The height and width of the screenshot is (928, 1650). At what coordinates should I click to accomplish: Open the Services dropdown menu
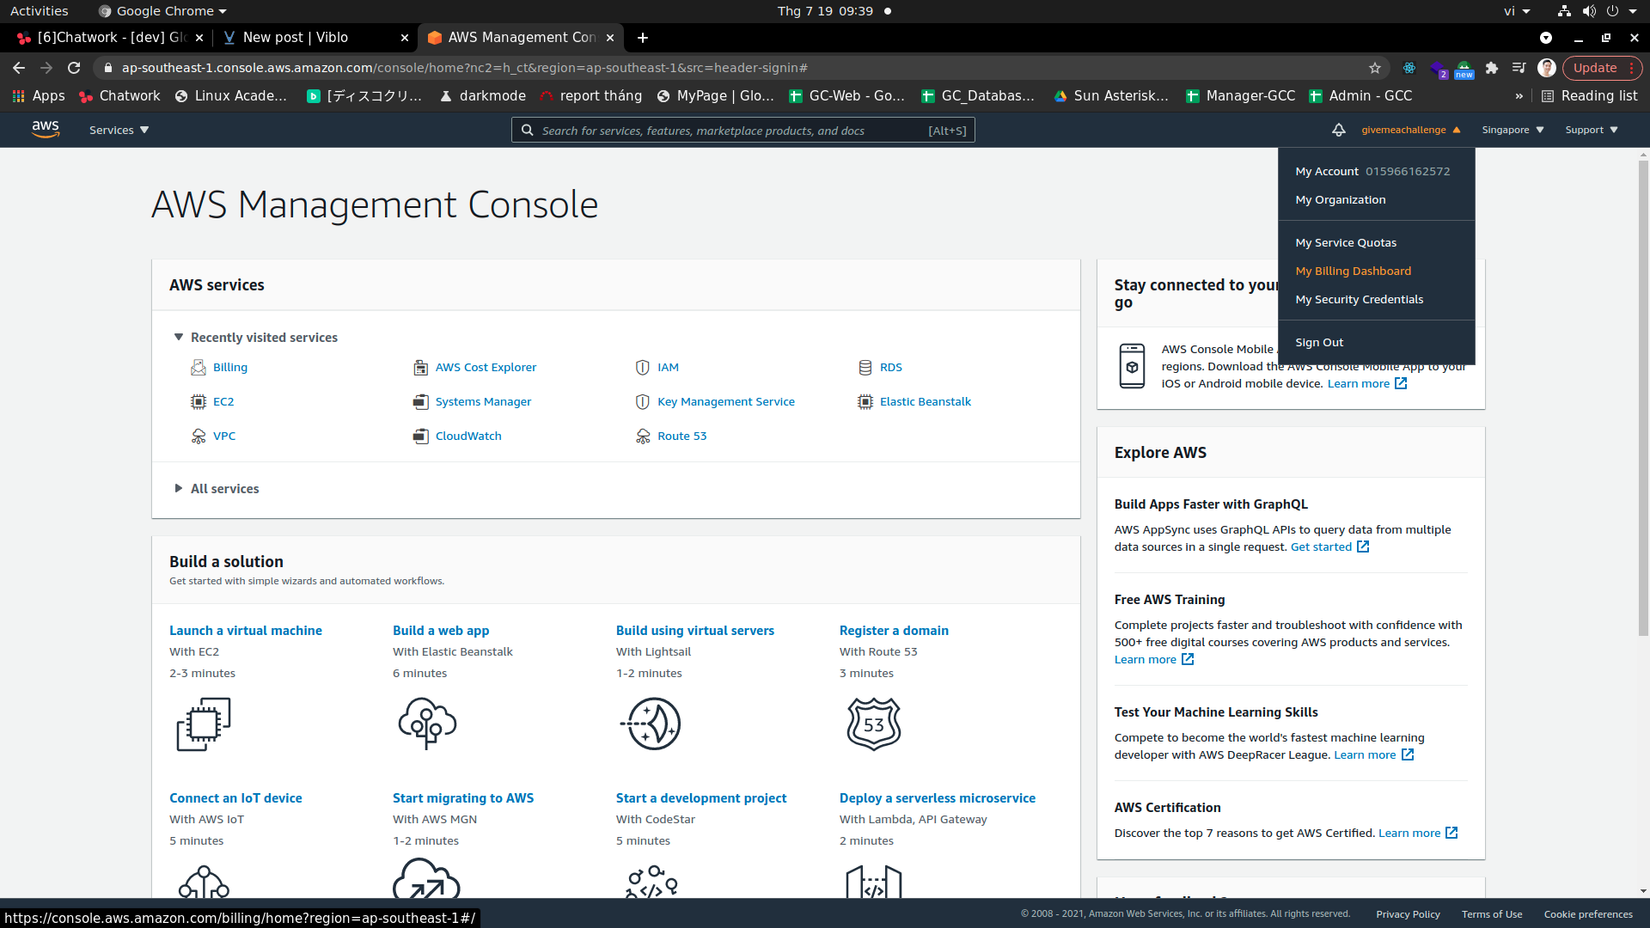[119, 130]
